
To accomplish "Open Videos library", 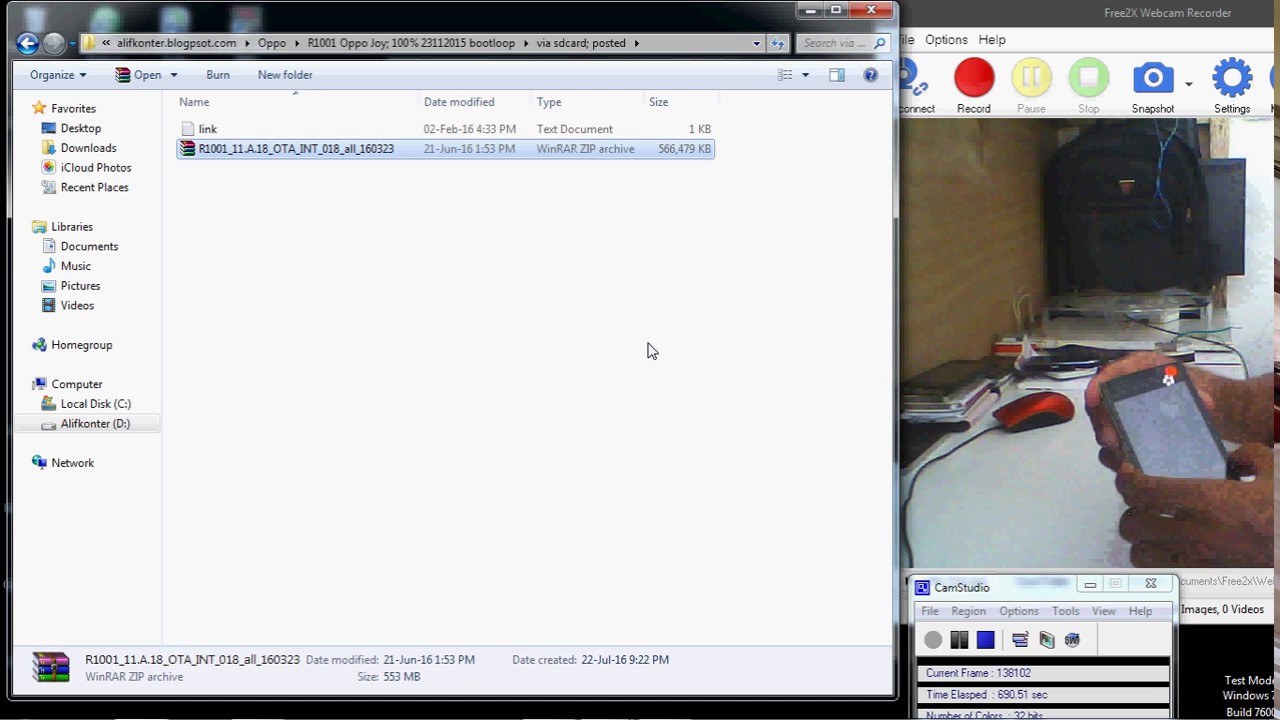I will [x=77, y=305].
